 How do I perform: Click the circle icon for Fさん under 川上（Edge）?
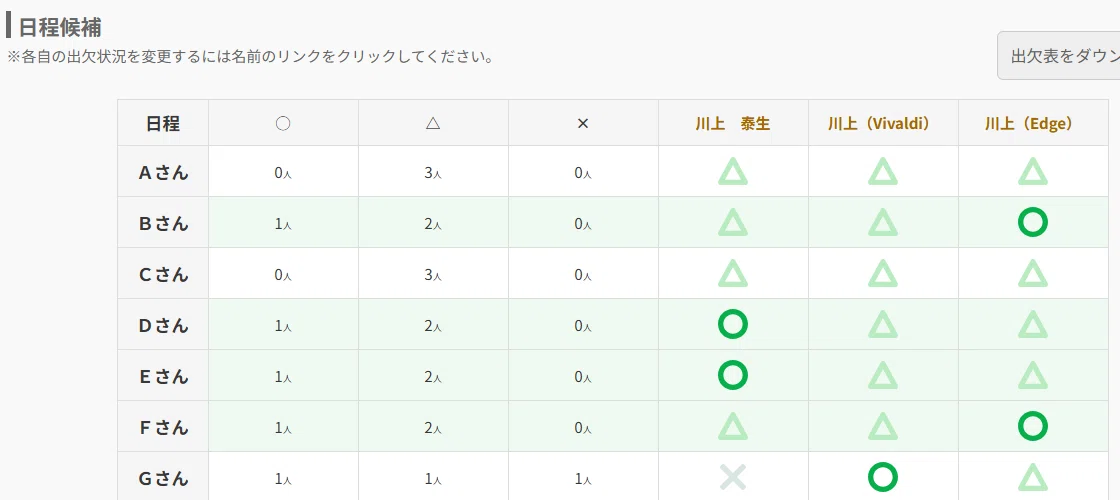pyautogui.click(x=1032, y=426)
